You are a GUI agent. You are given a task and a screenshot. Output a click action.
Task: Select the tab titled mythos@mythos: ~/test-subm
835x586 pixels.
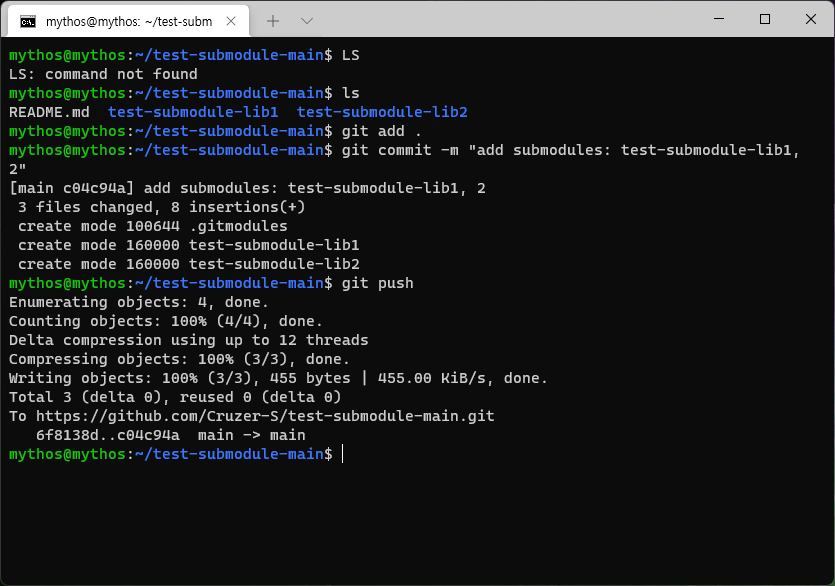tap(130, 18)
